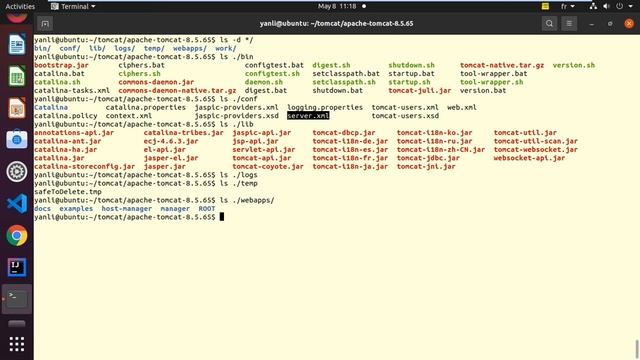Click catalina.sh in bin listing

click(x=57, y=82)
